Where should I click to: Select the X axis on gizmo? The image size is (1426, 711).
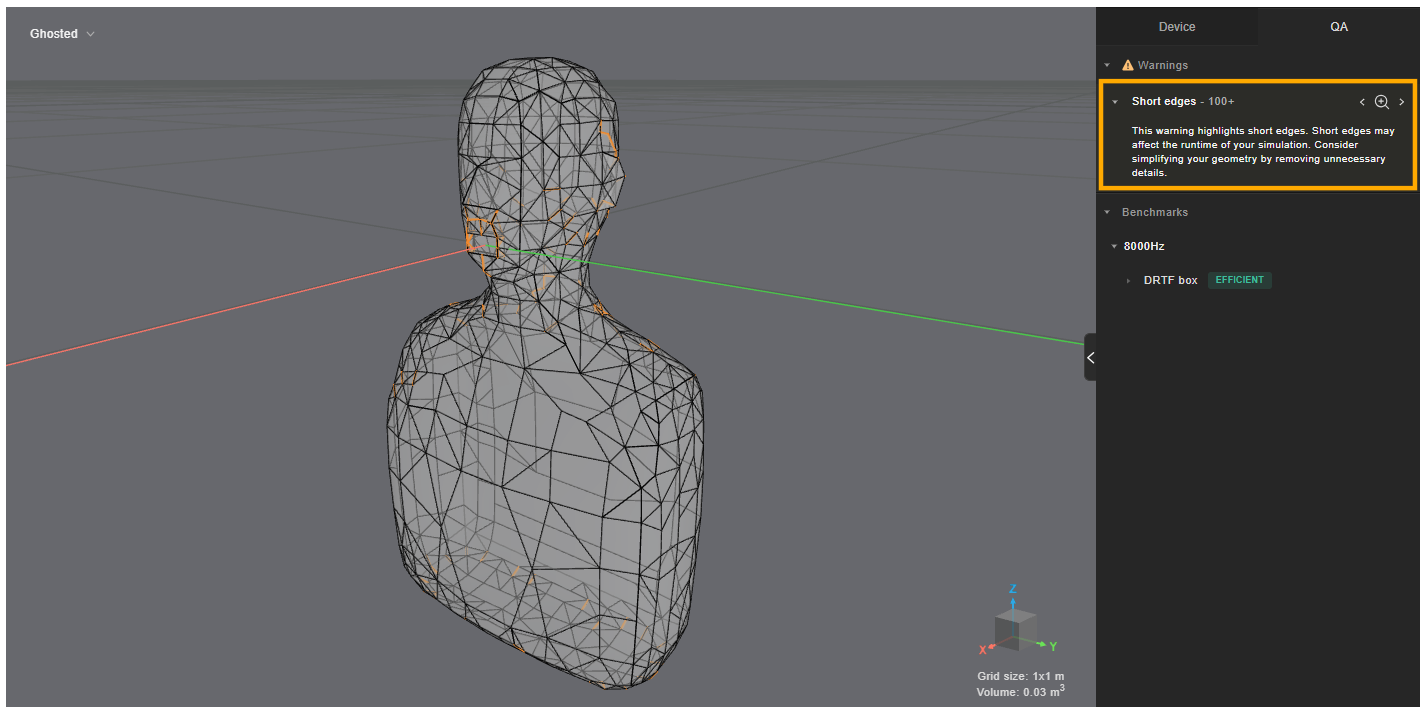coord(983,650)
